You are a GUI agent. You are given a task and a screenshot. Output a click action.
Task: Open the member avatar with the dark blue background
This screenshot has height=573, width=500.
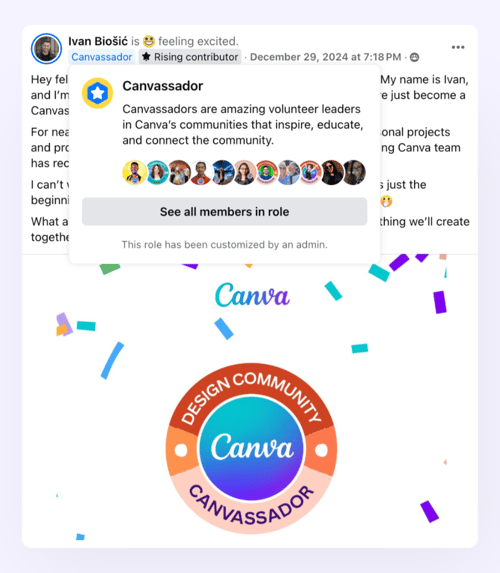(x=223, y=172)
